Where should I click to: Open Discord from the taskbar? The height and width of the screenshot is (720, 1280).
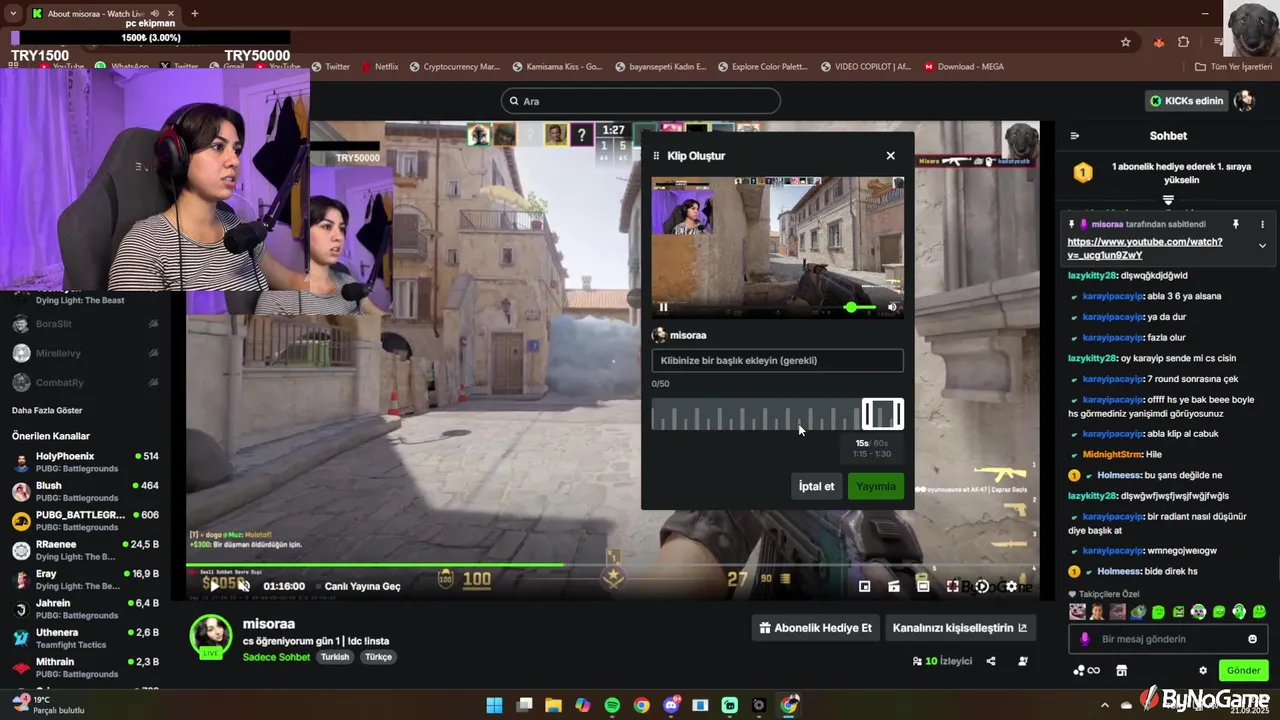(x=671, y=705)
